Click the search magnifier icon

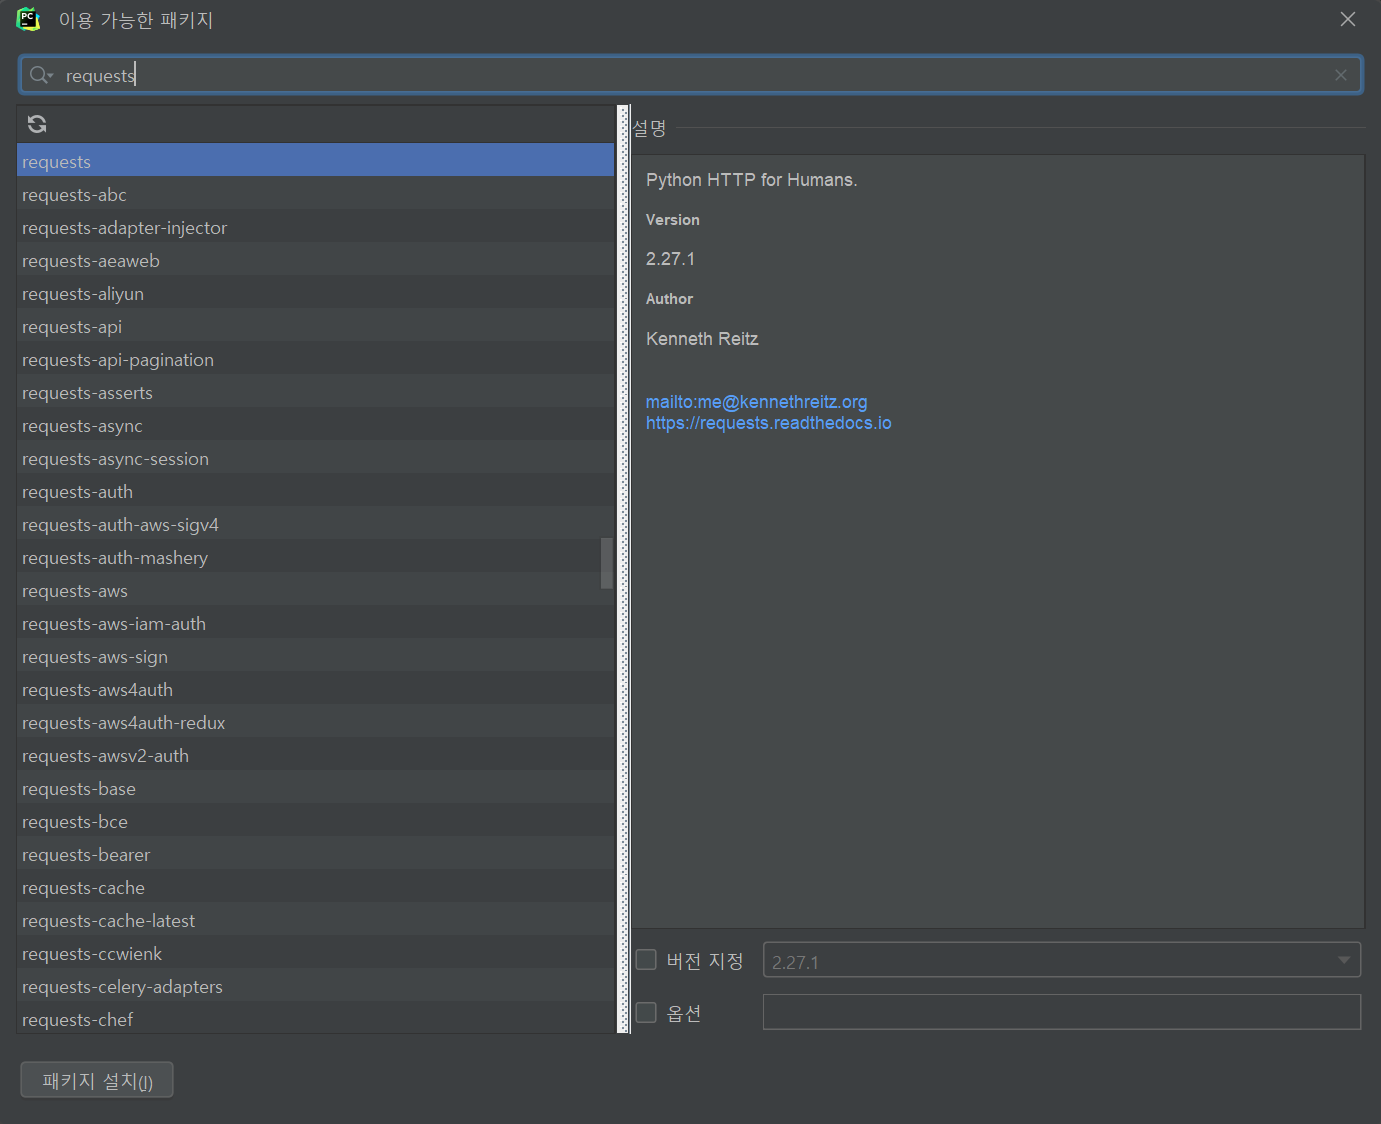(40, 75)
